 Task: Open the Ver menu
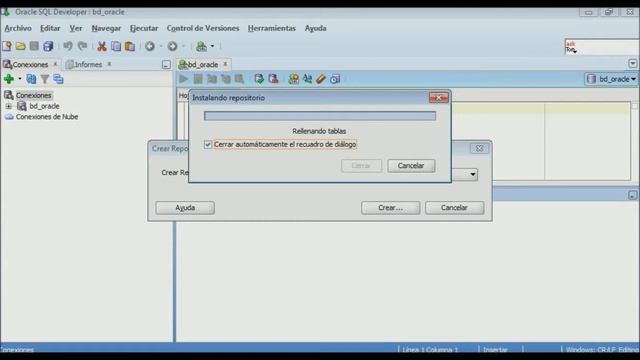(x=76, y=28)
